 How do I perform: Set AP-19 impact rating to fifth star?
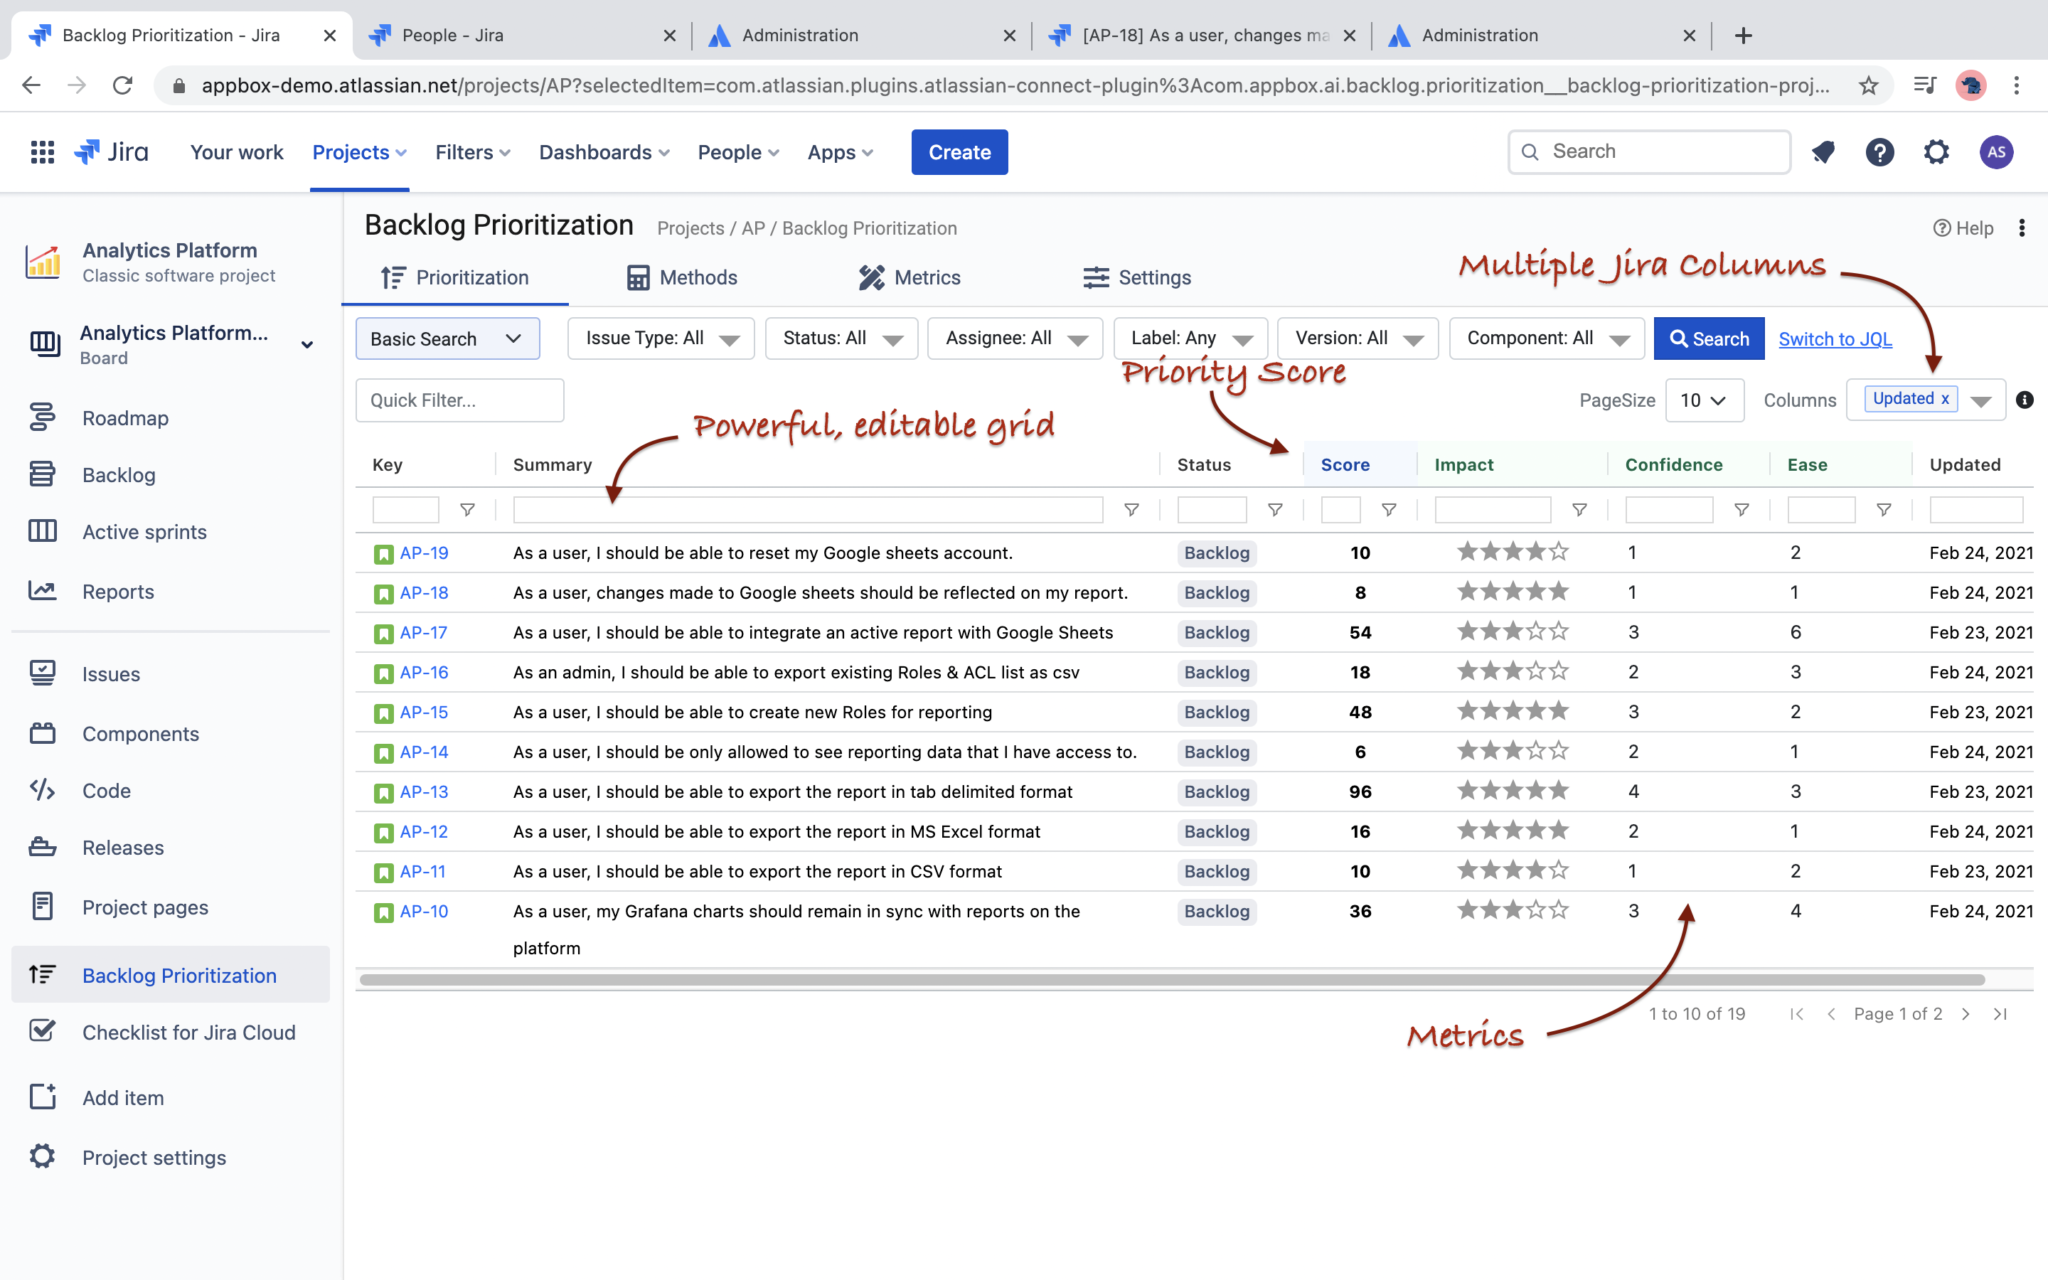coord(1558,551)
